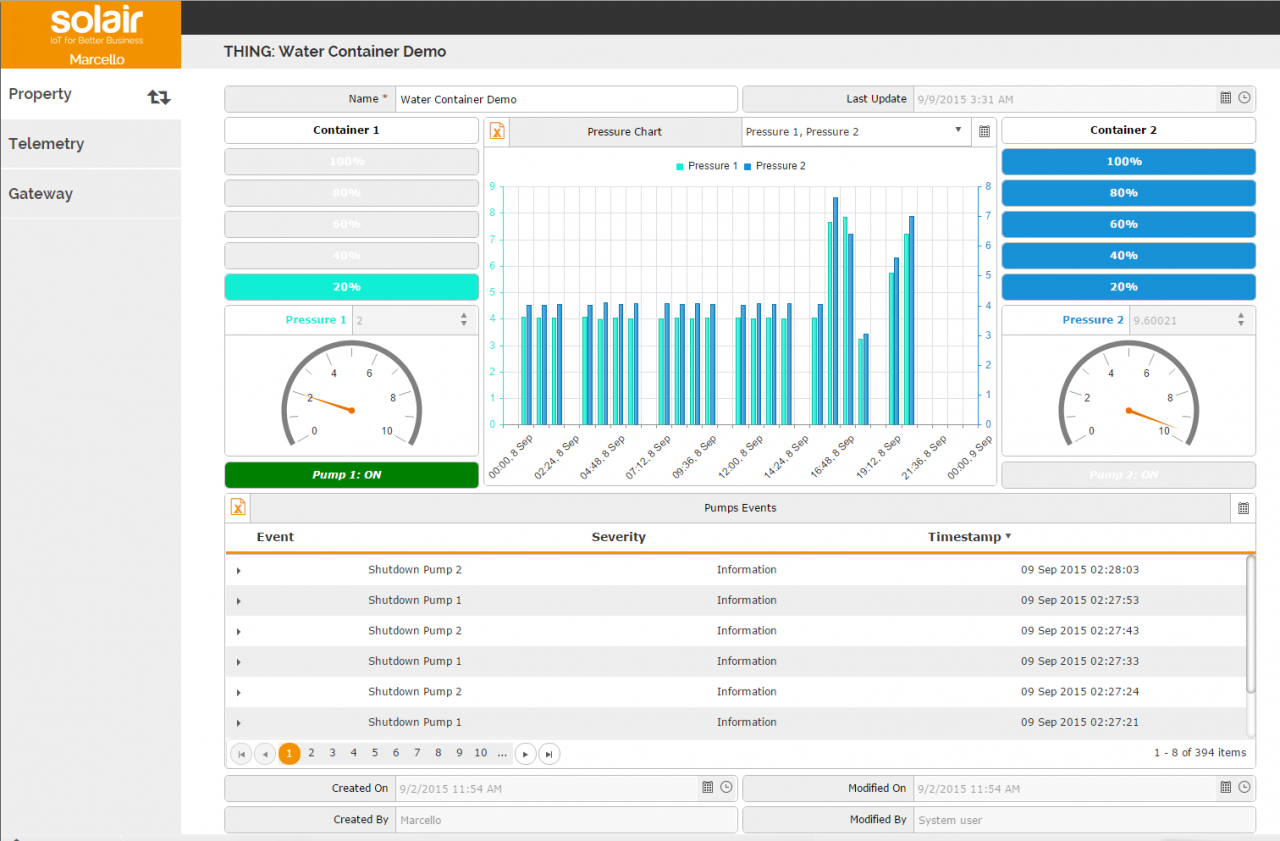This screenshot has width=1280, height=841.
Task: Expand Shutdown Pump 2 row at 02:27:24
Action: pyautogui.click(x=238, y=693)
